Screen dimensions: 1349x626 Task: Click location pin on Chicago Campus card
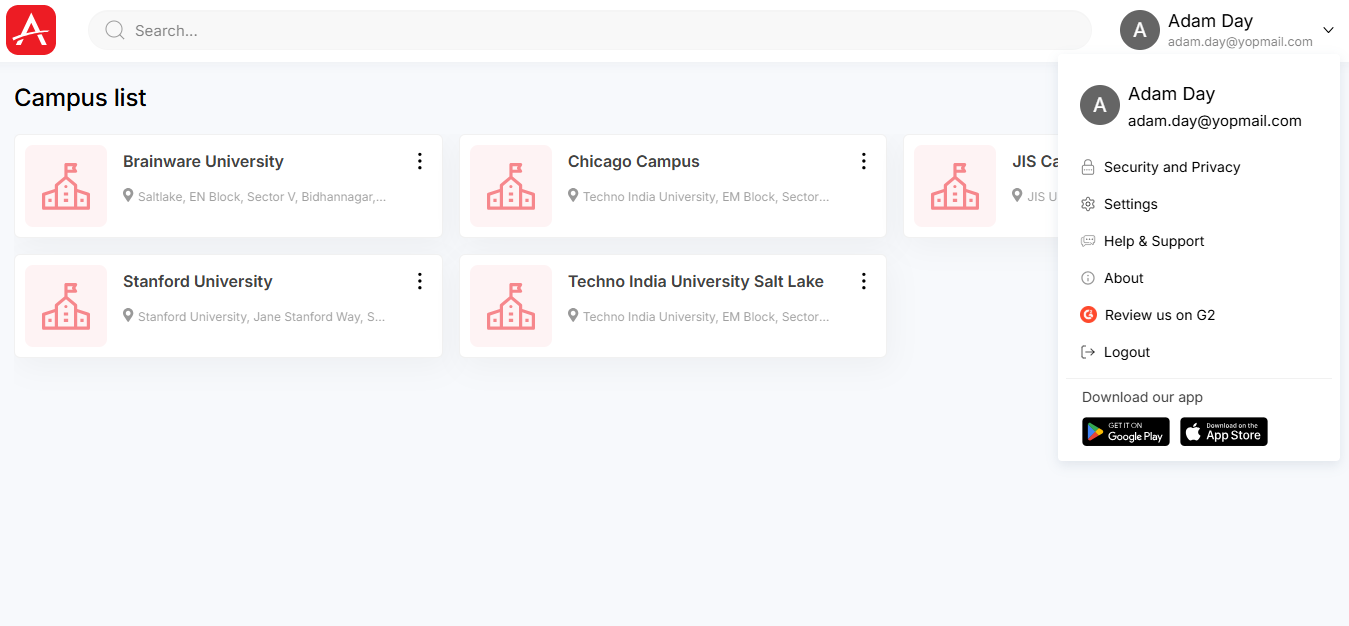coord(573,195)
